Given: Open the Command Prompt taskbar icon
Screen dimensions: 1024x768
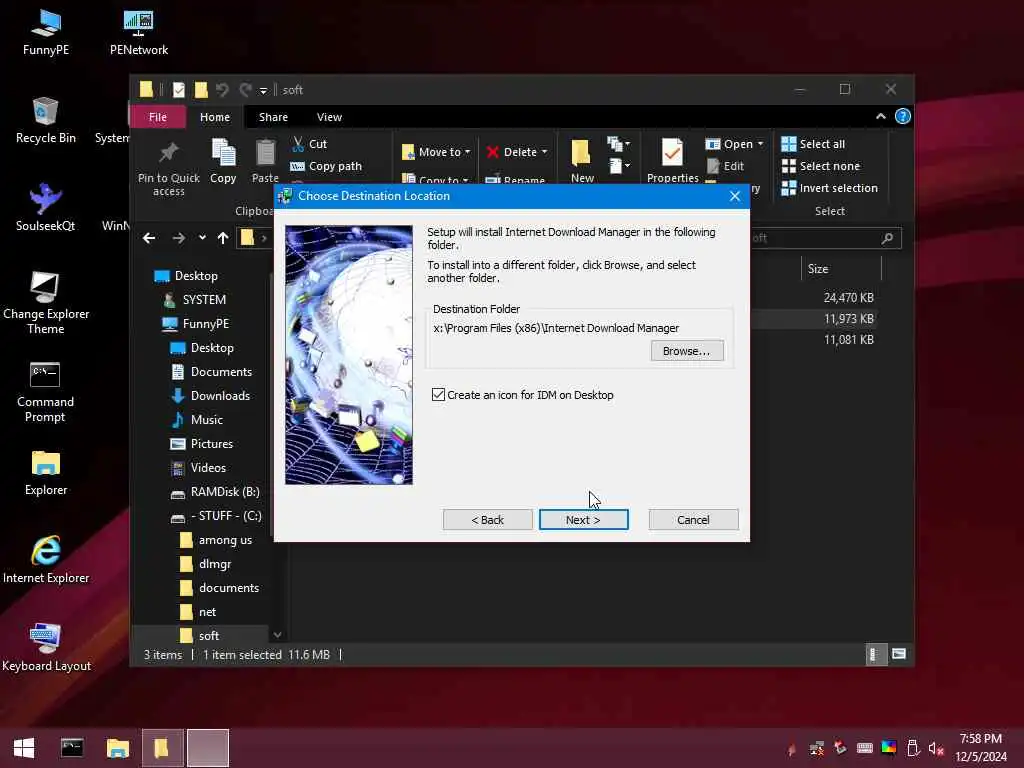Looking at the screenshot, I should point(72,748).
